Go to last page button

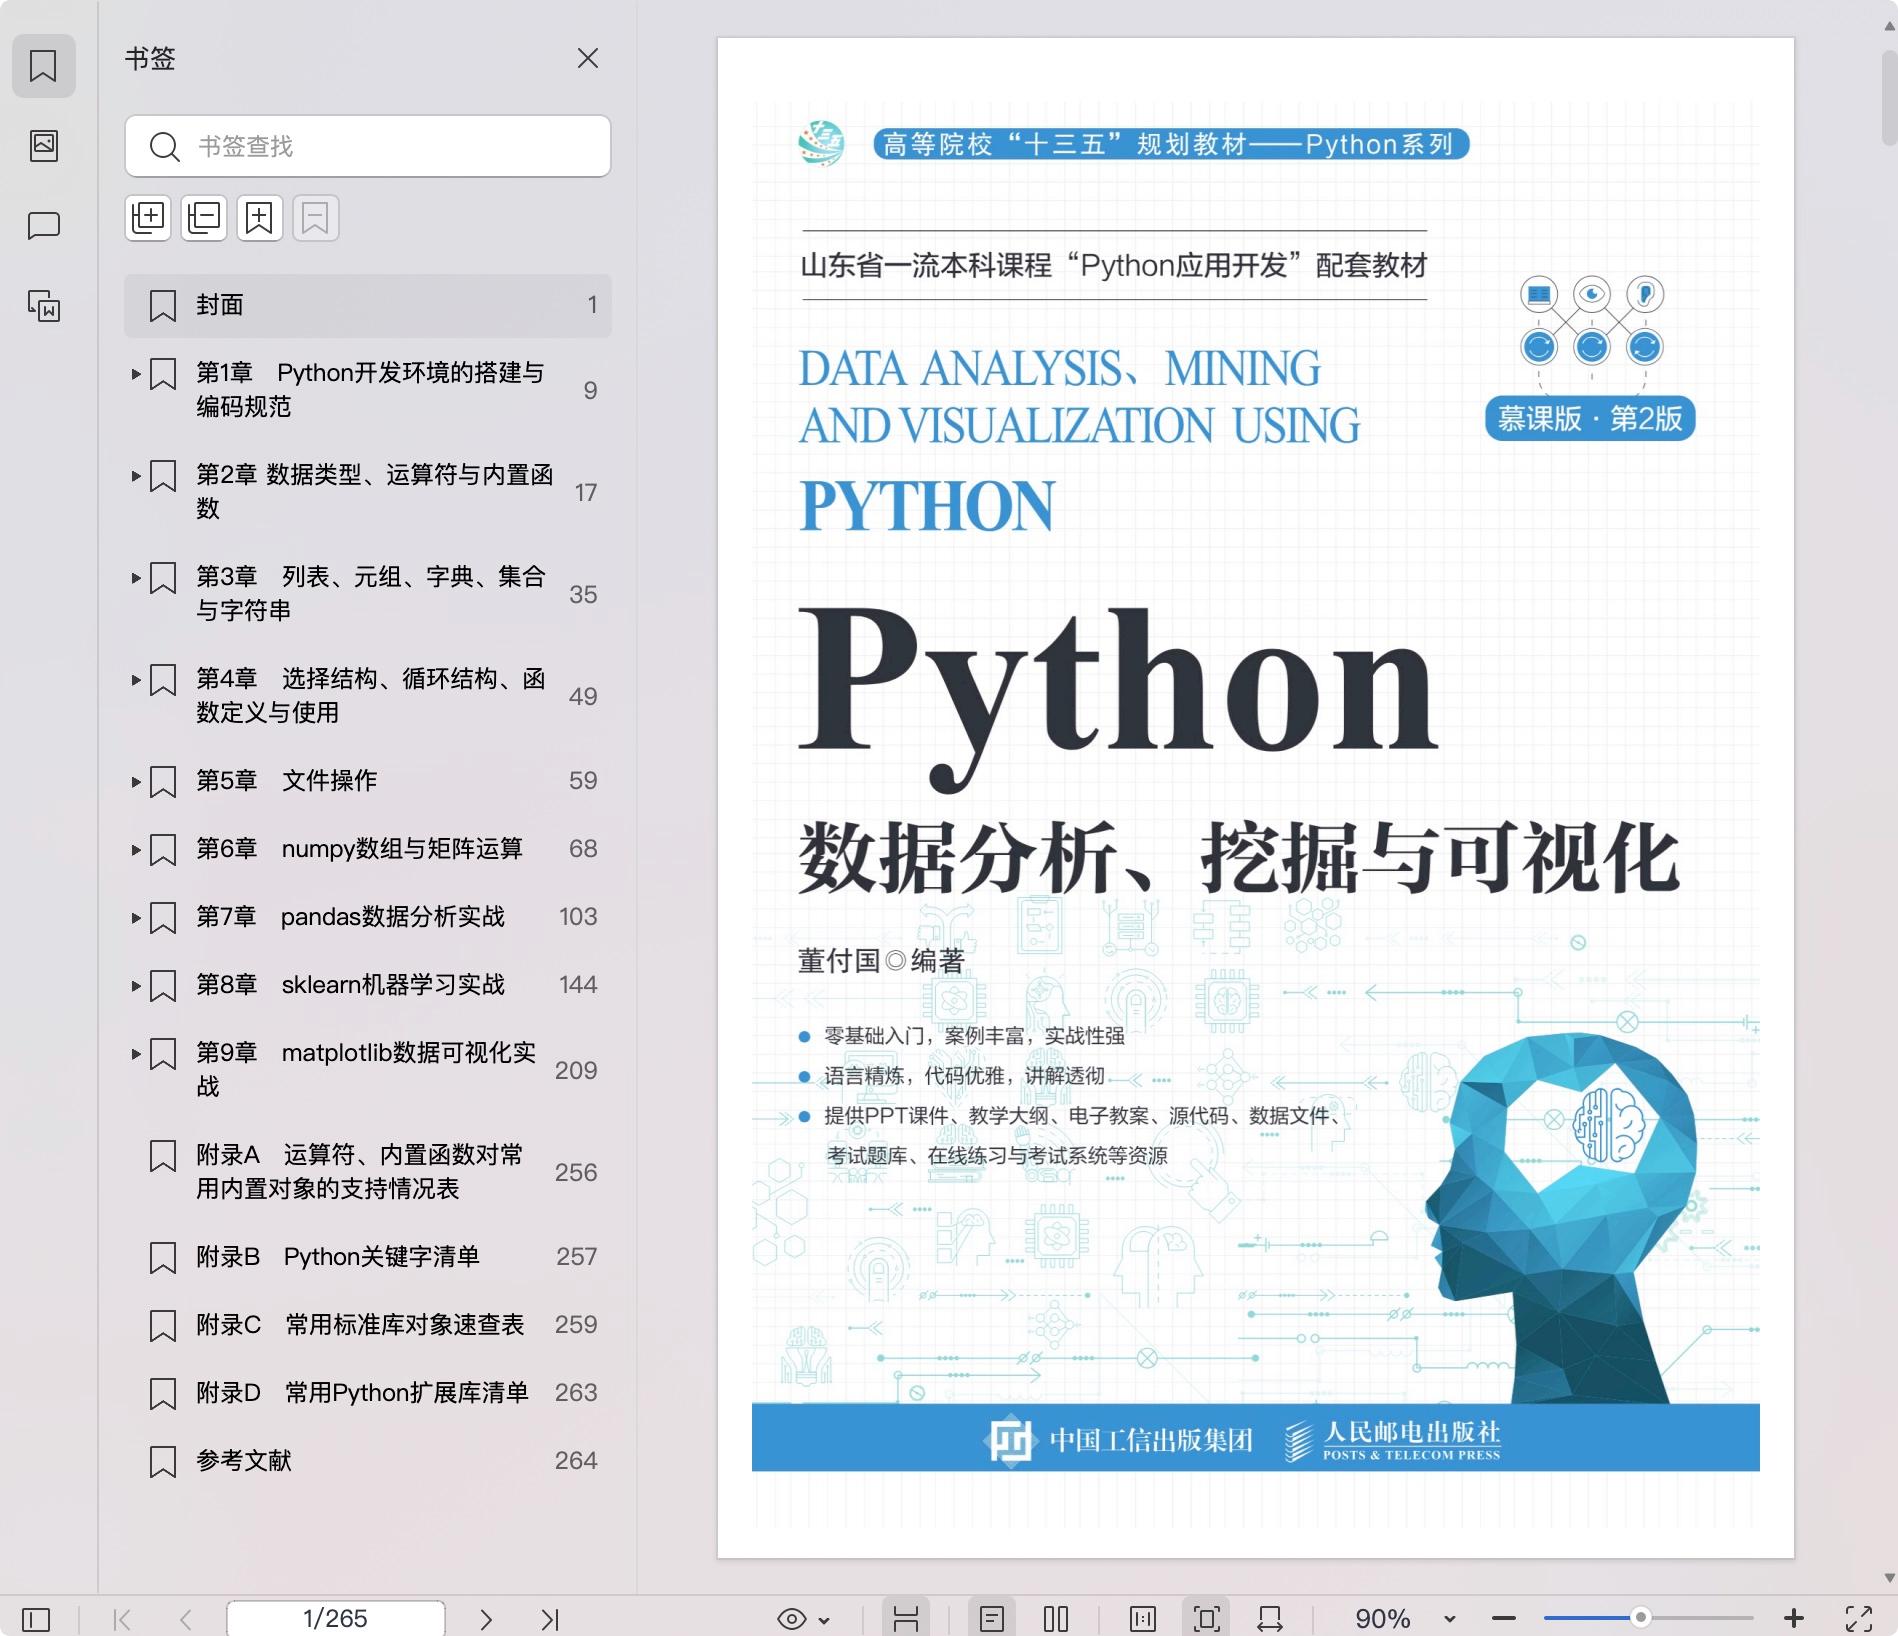[550, 1618]
